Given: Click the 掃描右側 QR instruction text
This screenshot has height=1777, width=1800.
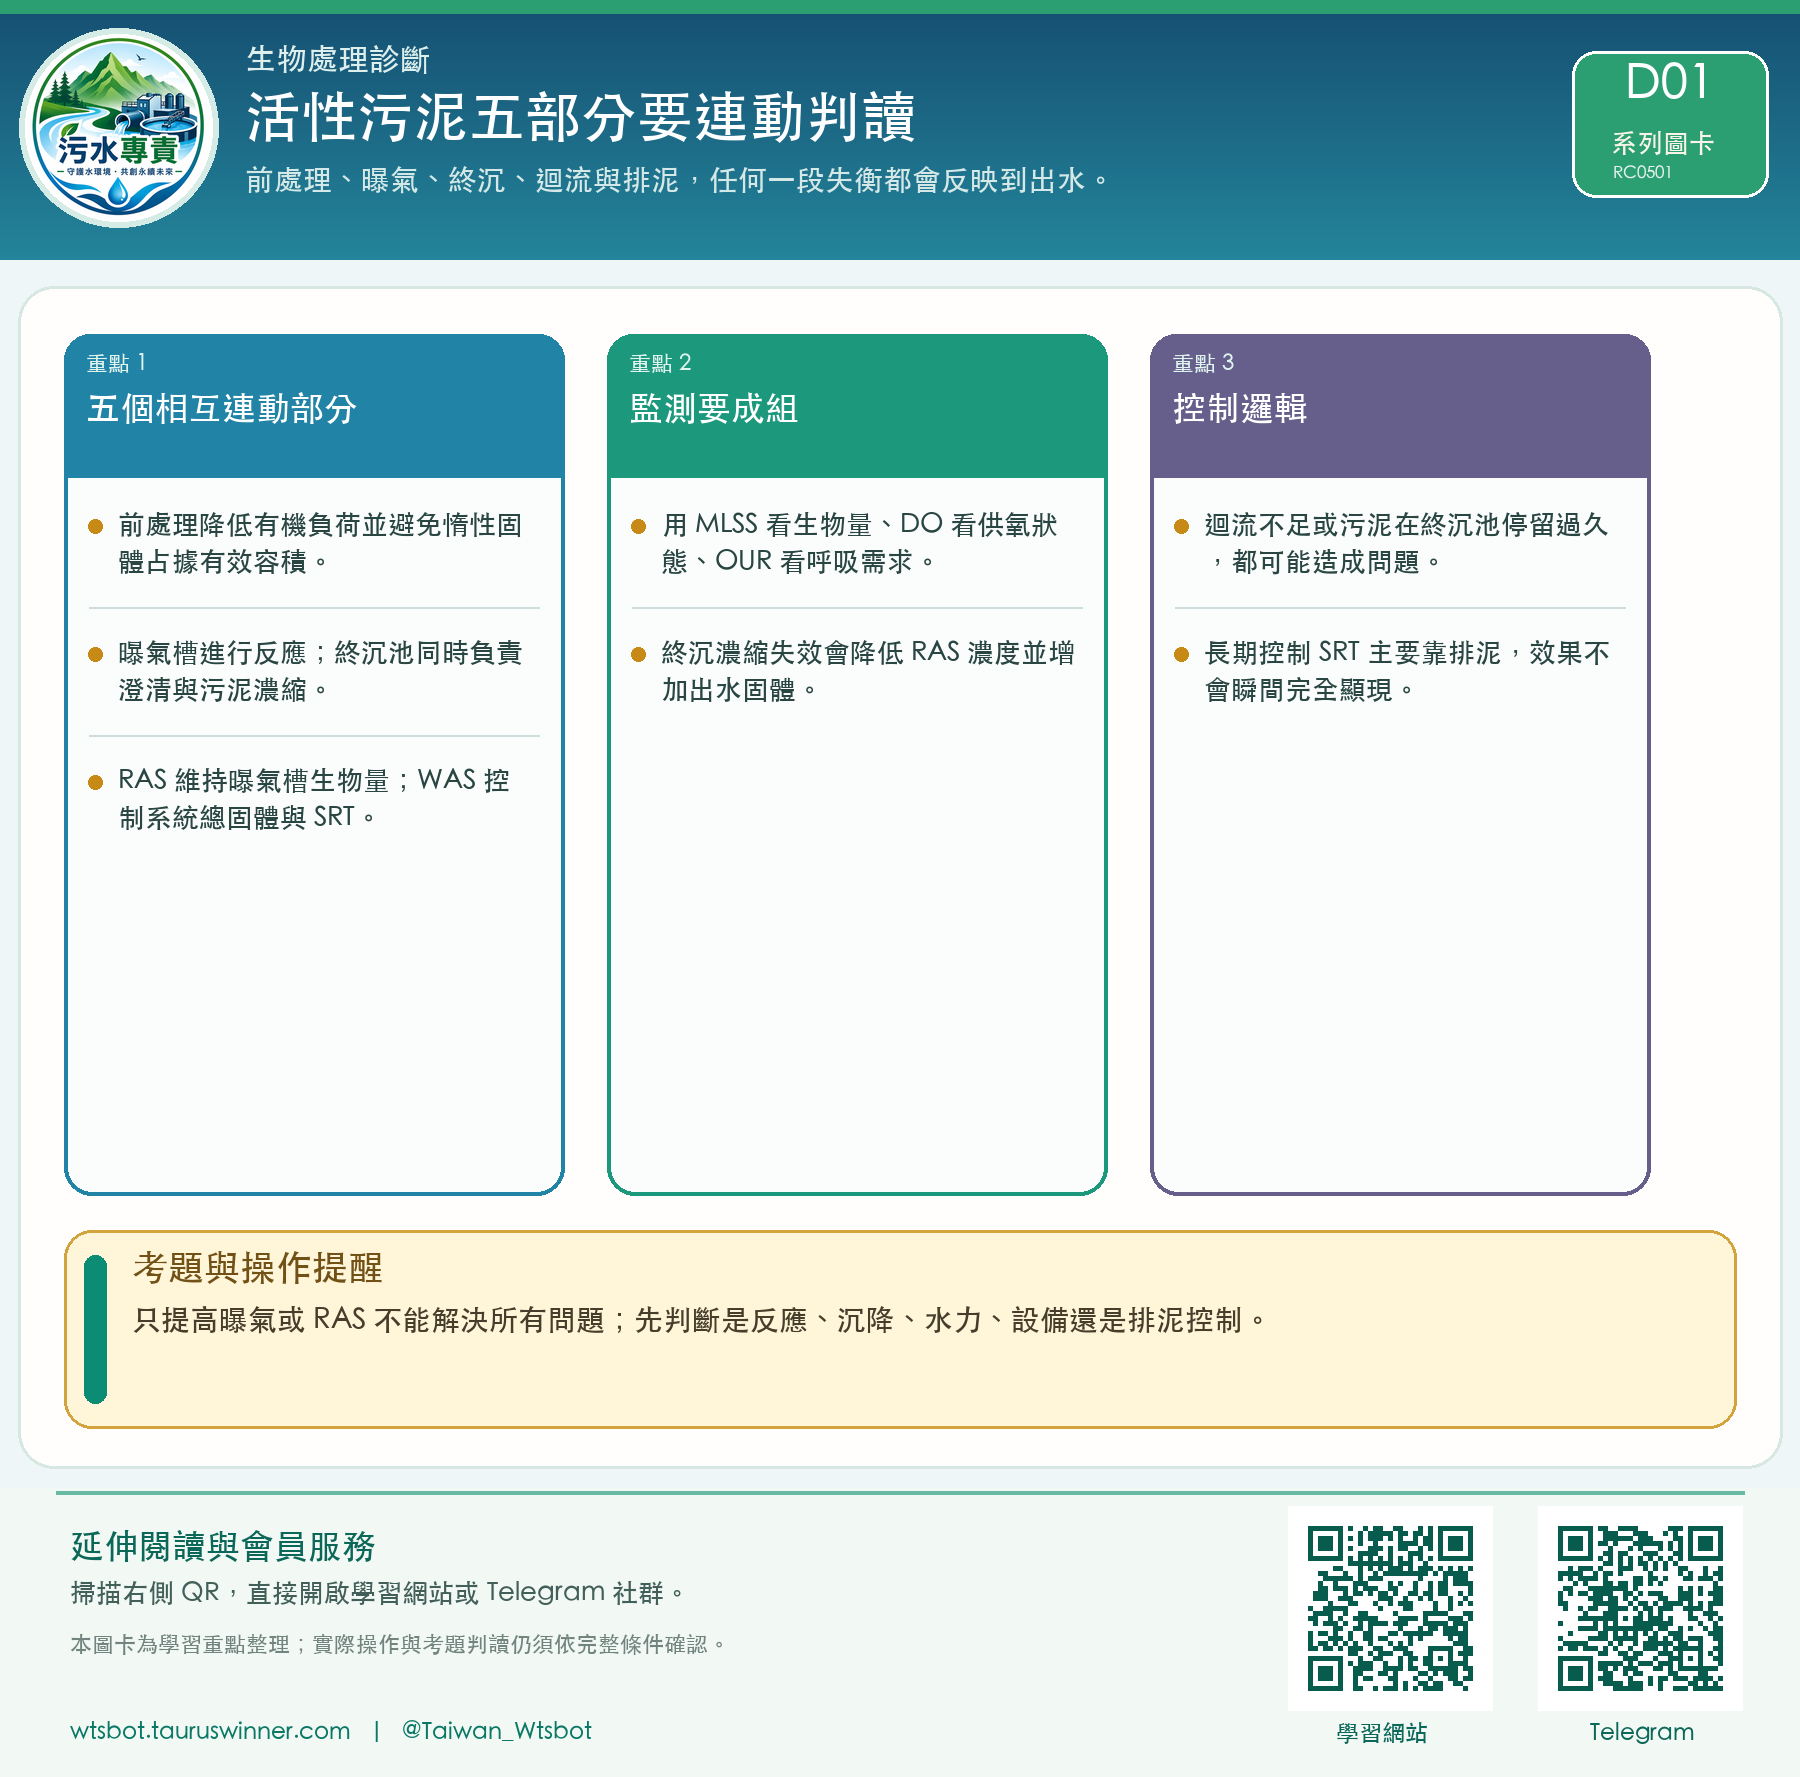Looking at the screenshot, I should pos(377,1592).
